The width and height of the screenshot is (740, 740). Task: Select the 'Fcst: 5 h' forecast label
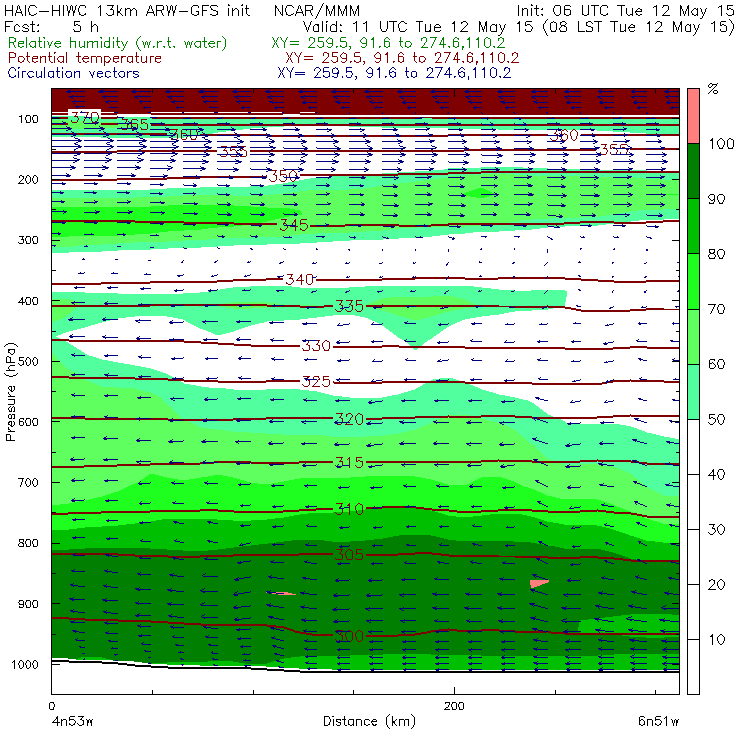(x=51, y=26)
